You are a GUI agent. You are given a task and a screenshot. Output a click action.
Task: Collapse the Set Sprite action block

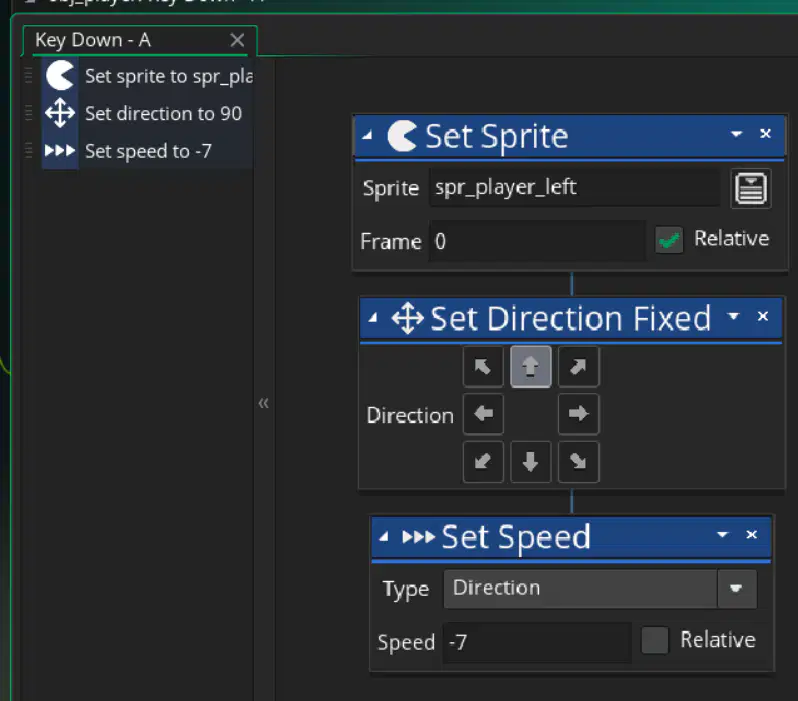coord(367,135)
